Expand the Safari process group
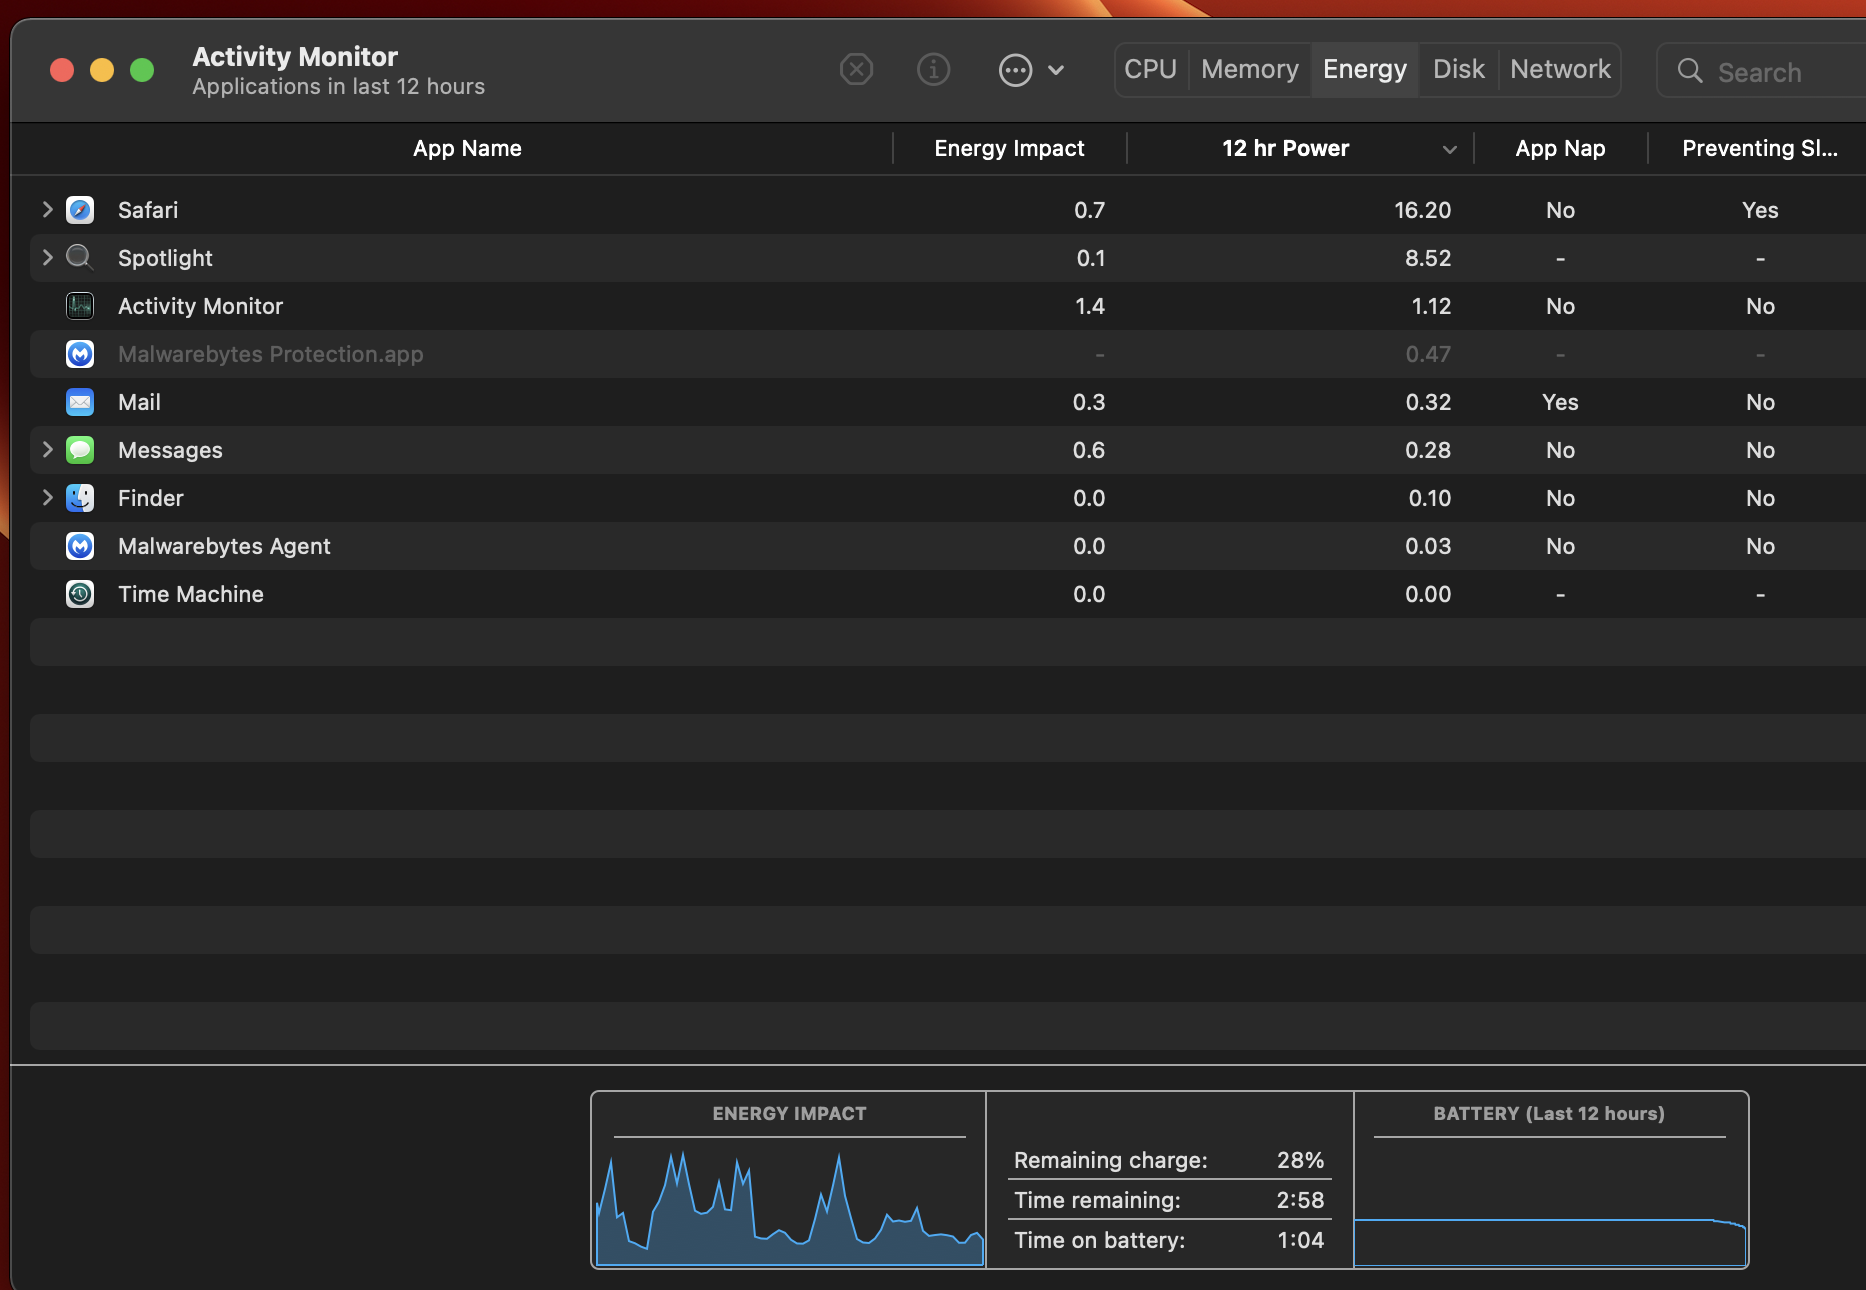Image resolution: width=1866 pixels, height=1290 pixels. pos(47,209)
